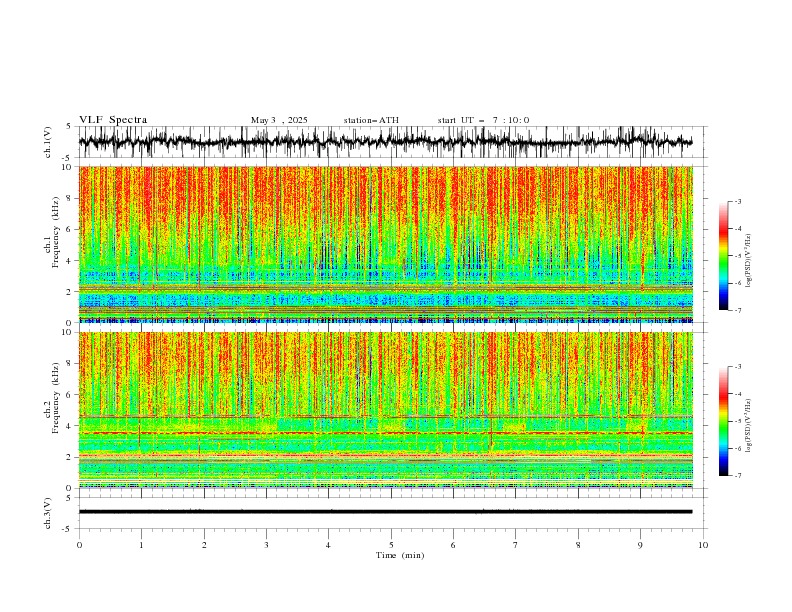Viewport: 792px width, 612px height.
Task: Click the ch.1 color bar "-3" tick value
Action: (738, 201)
